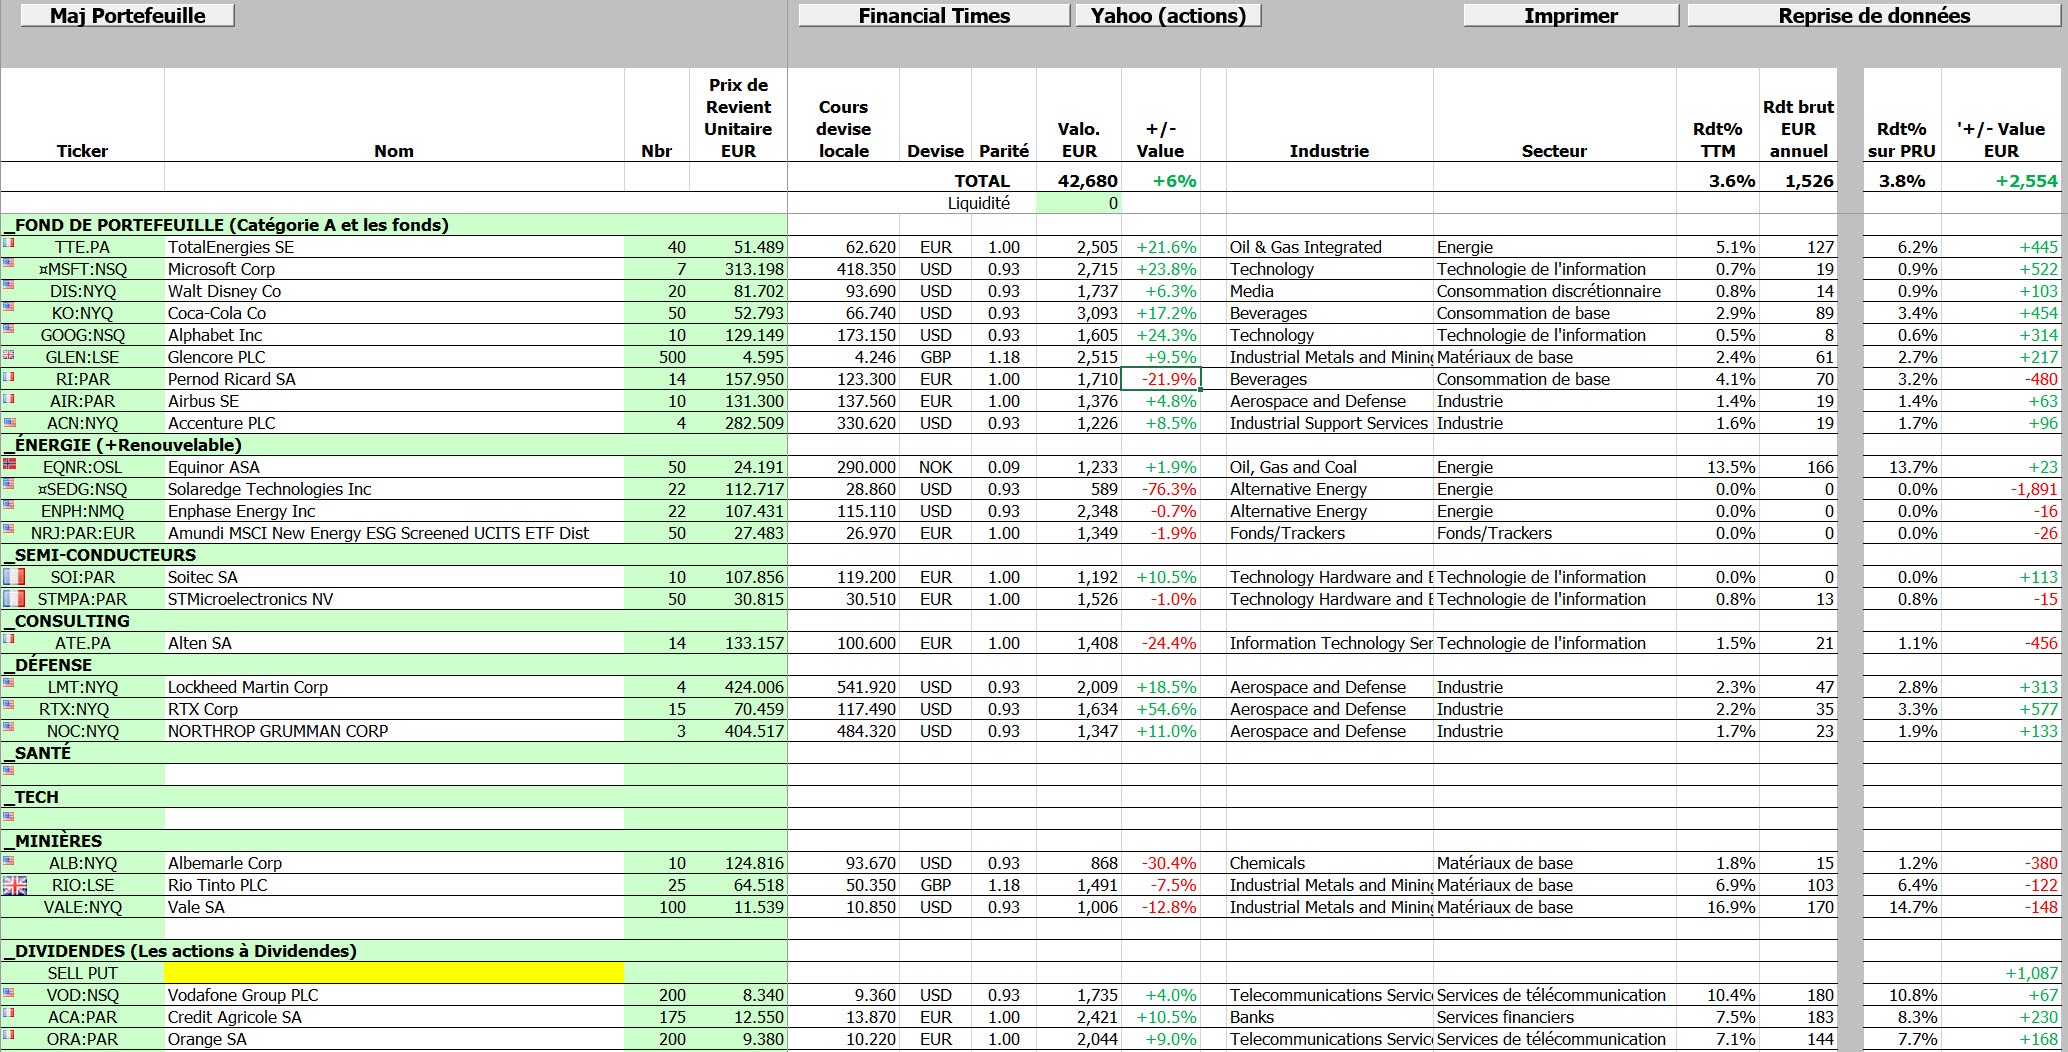Select the Equinor ASA name cell
Screen dimensions: 2068x1052
point(394,467)
